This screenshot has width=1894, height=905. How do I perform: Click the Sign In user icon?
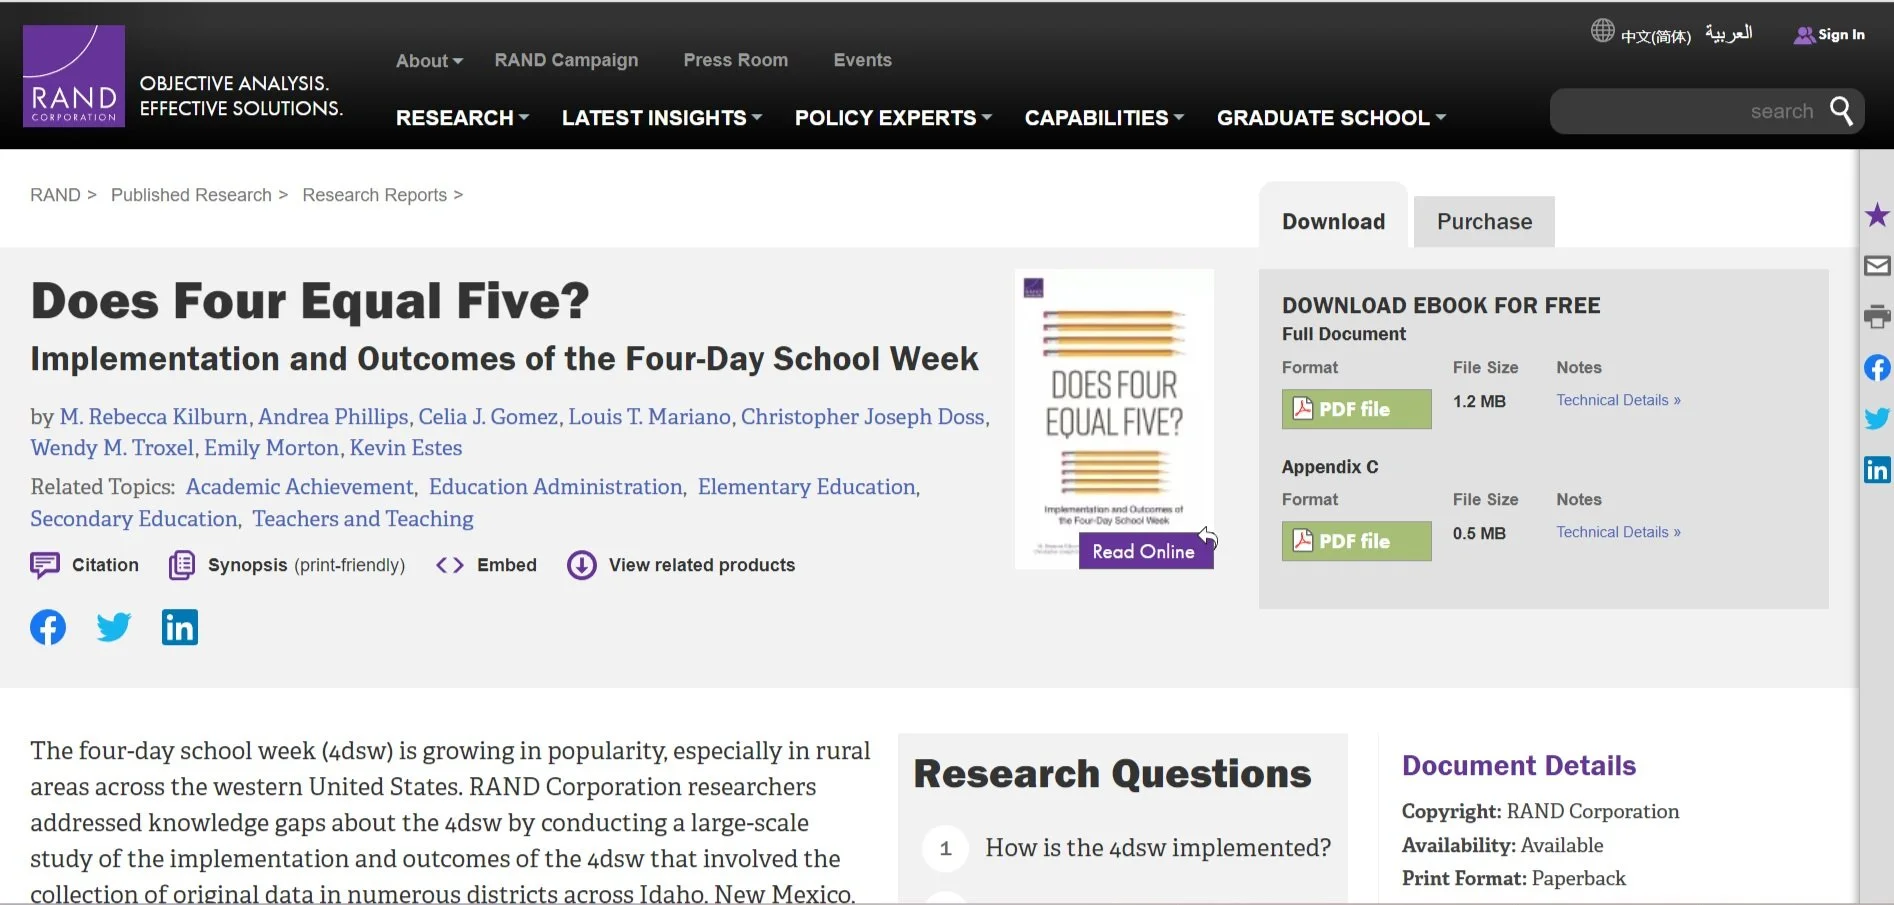tap(1803, 35)
